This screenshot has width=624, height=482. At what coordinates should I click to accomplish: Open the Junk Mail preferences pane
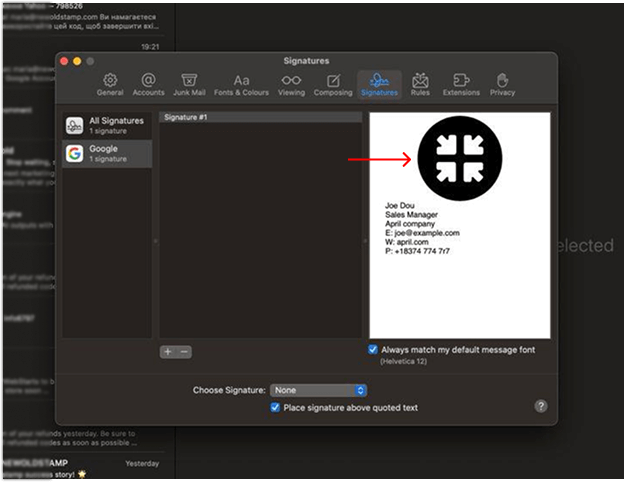pyautogui.click(x=189, y=85)
